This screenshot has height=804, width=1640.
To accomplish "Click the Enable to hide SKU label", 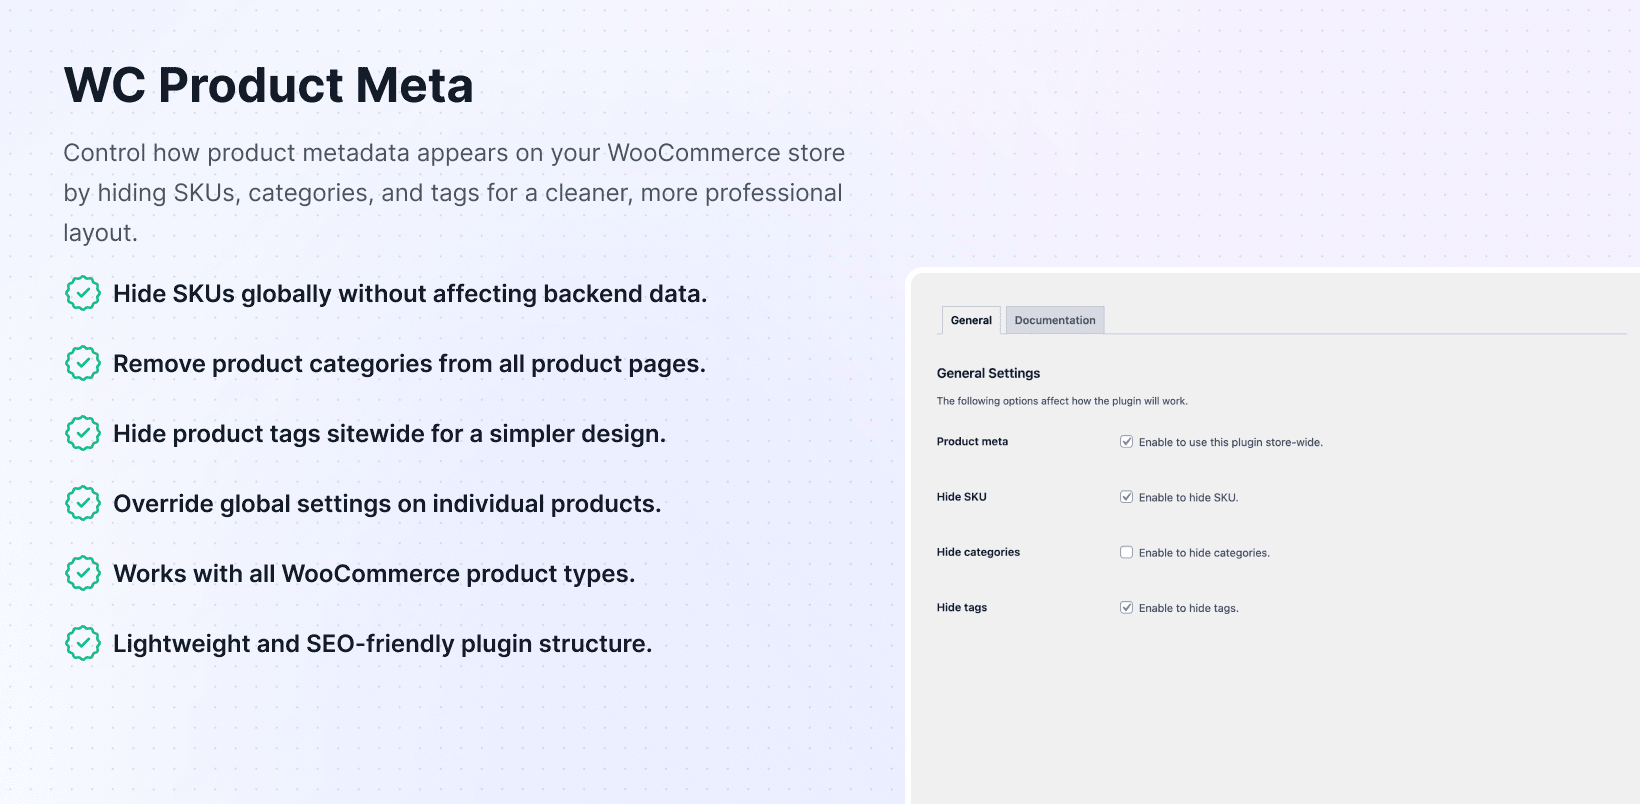I will click(x=1188, y=498).
